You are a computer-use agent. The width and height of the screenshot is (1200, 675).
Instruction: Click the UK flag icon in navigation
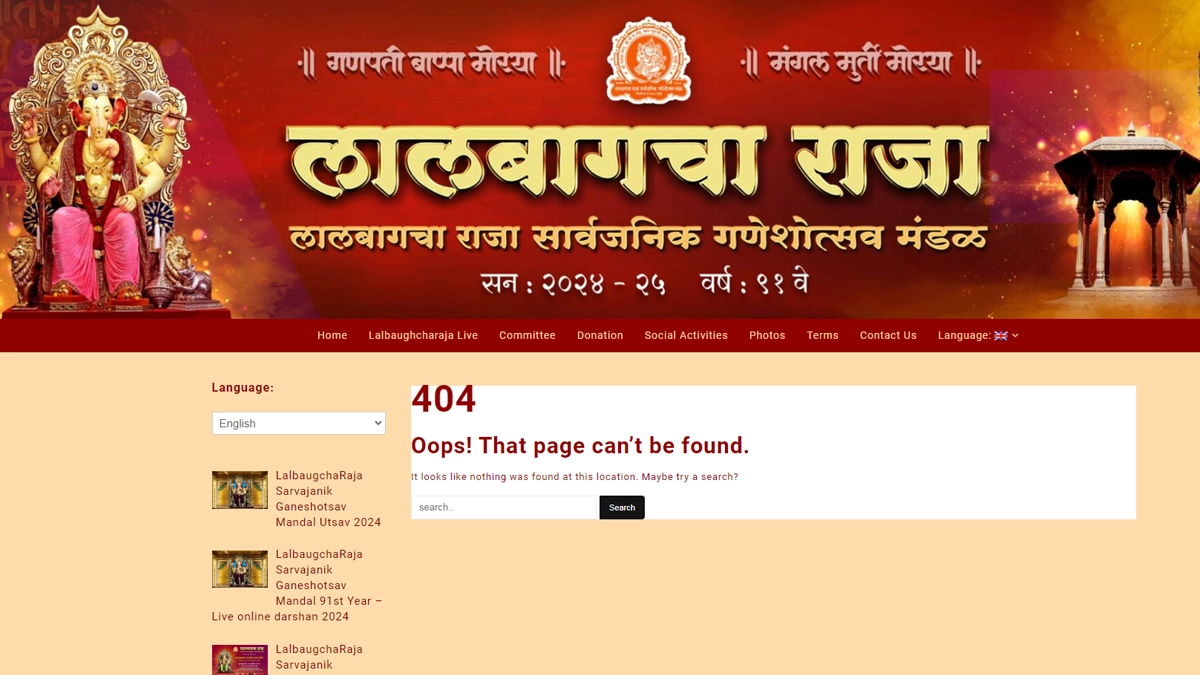[x=1000, y=336]
